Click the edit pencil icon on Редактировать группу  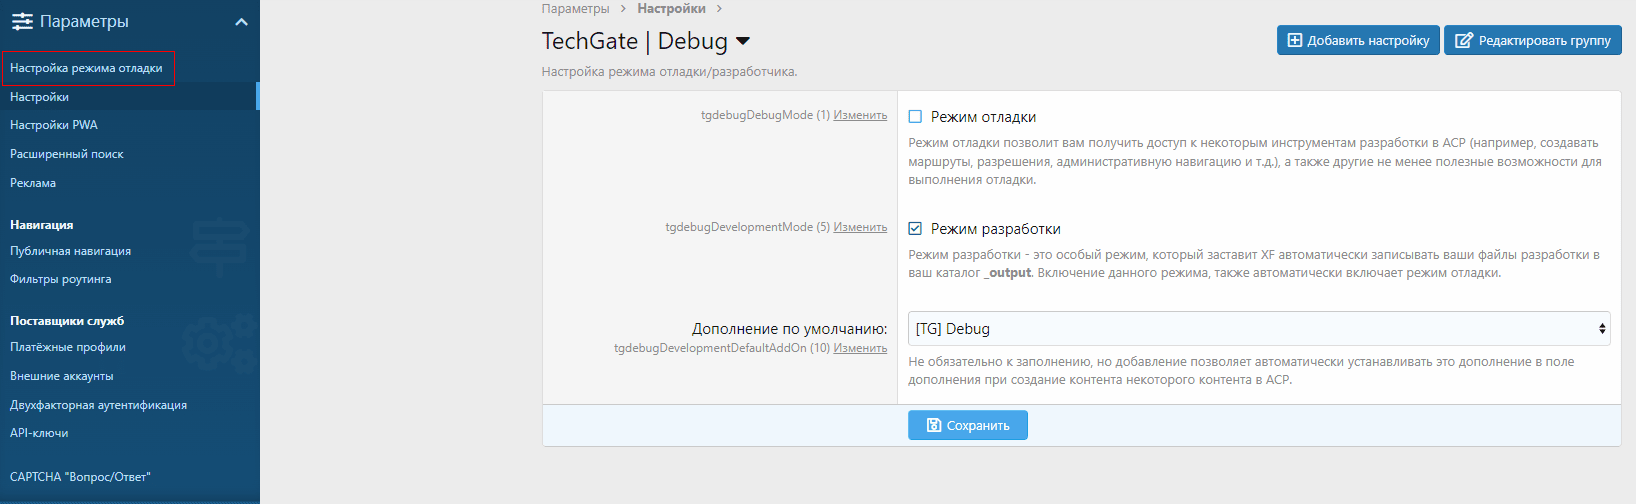1464,40
